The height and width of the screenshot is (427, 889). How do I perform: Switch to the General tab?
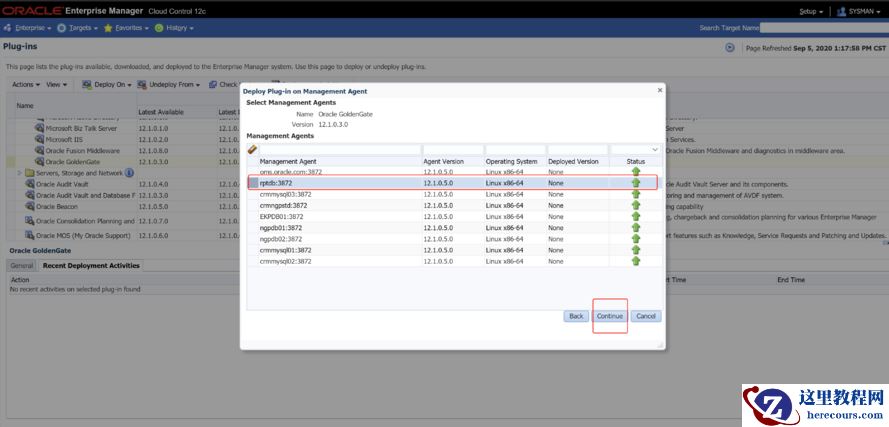tap(21, 266)
